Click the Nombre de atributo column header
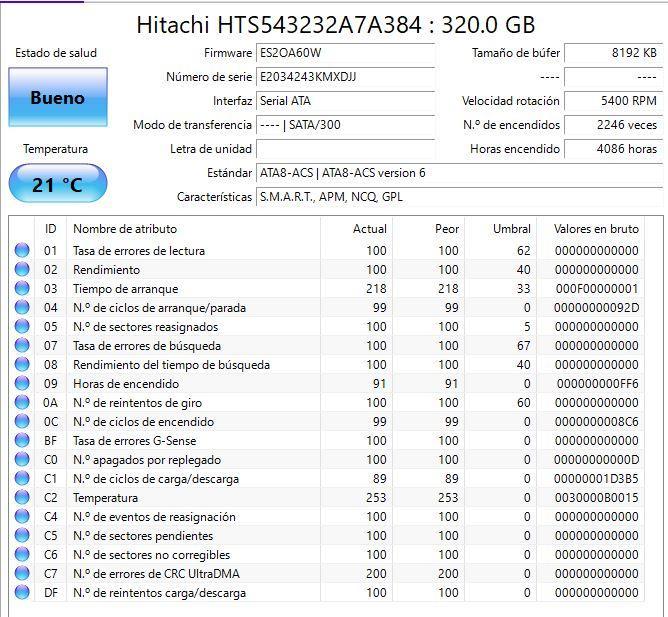668x617 pixels. pyautogui.click(x=194, y=229)
